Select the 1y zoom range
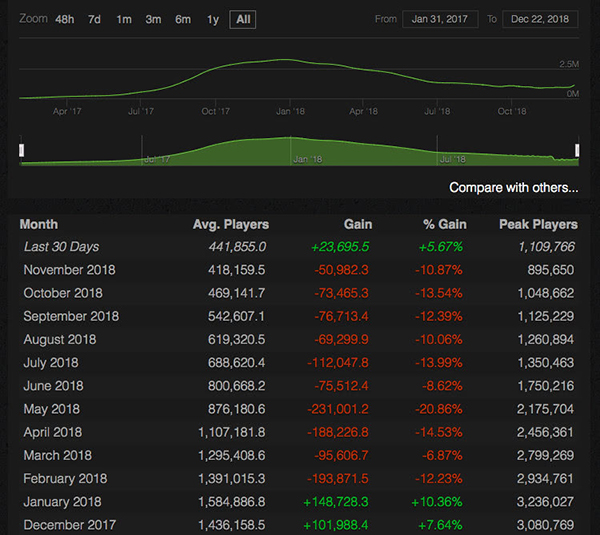The width and height of the screenshot is (600, 535). (212, 19)
